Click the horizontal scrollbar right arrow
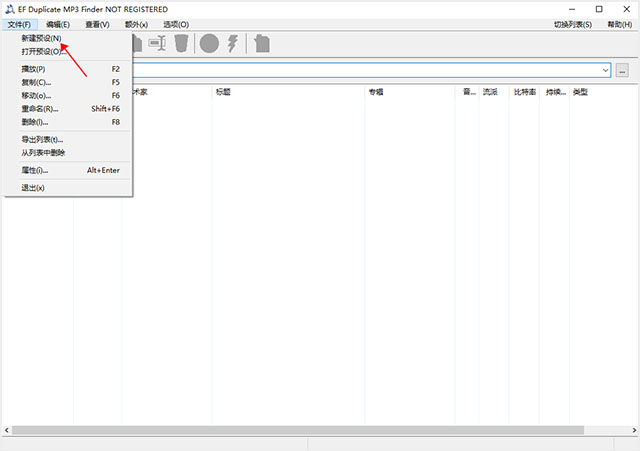This screenshot has width=640, height=451. coord(632,429)
